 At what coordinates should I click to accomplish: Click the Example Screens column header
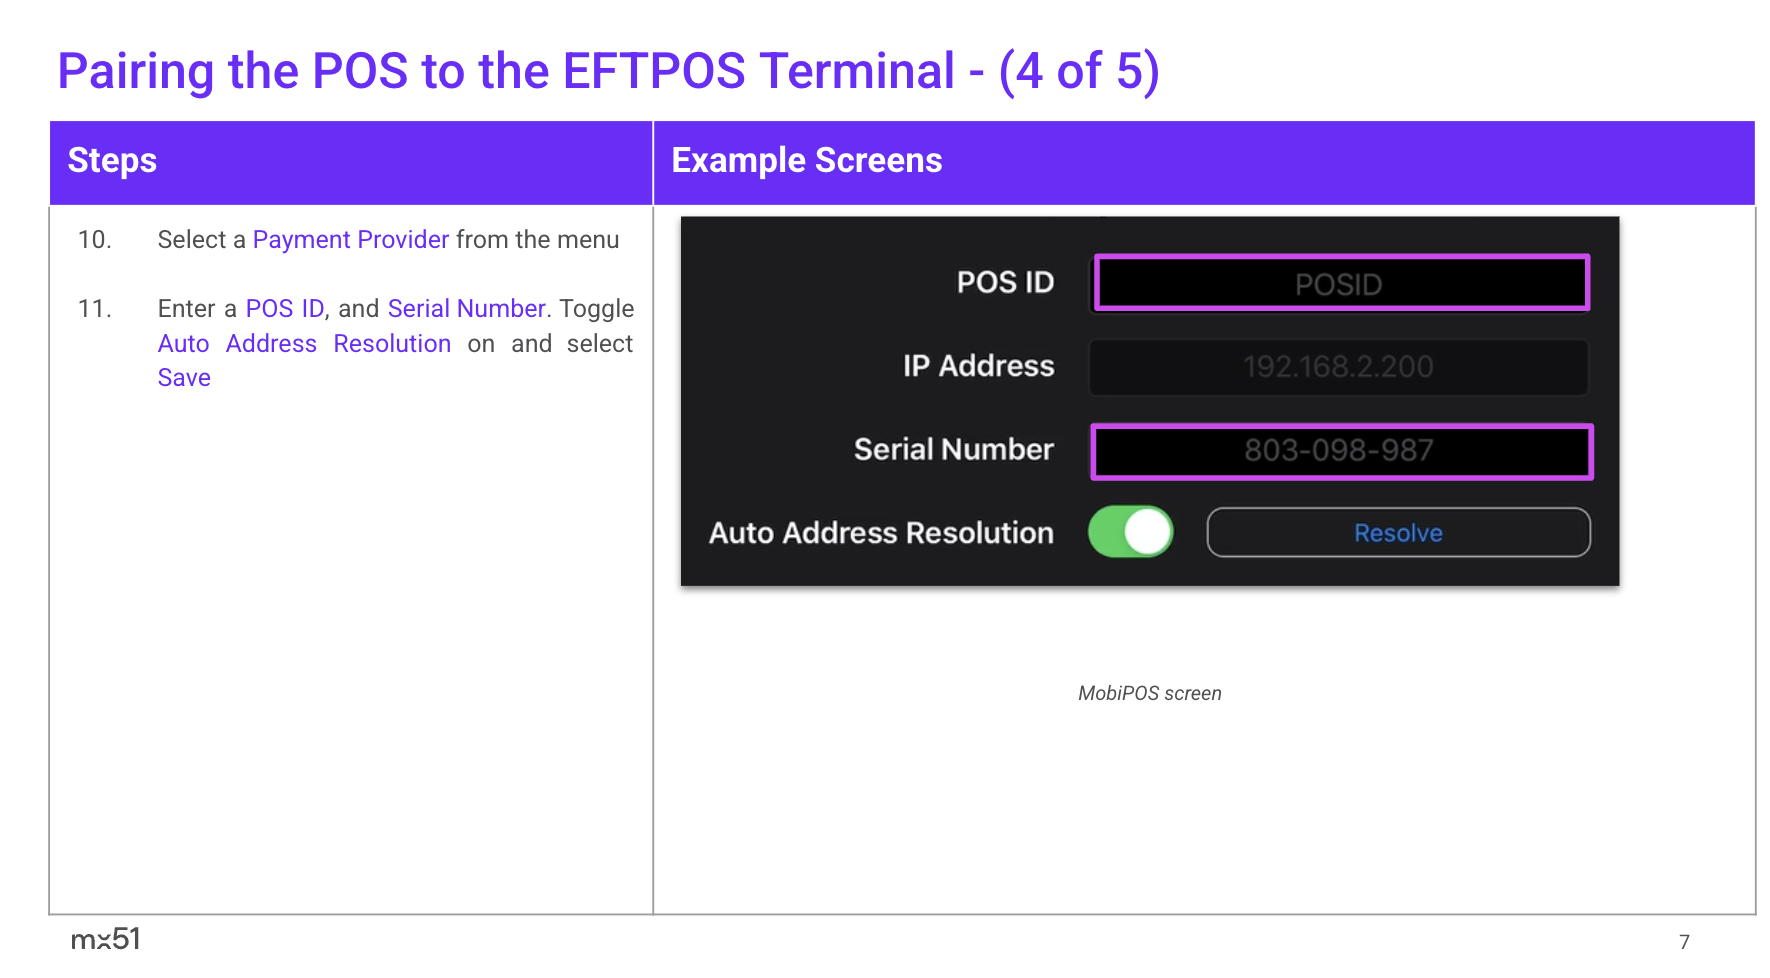806,161
